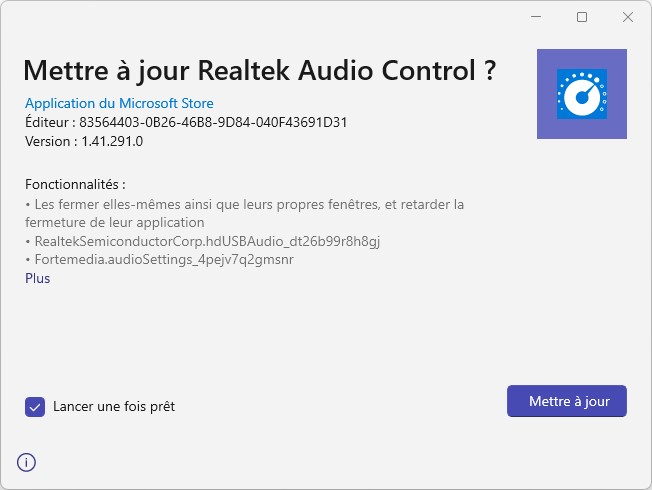Click the Realtek Audio Control app icon
The image size is (652, 490).
click(x=581, y=94)
